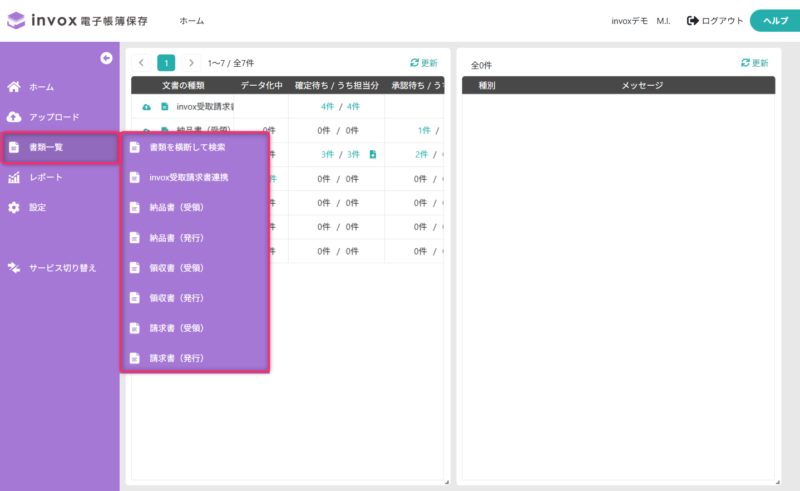Open サービス切り替え in the sidebar
The image size is (800, 491).
click(x=60, y=267)
